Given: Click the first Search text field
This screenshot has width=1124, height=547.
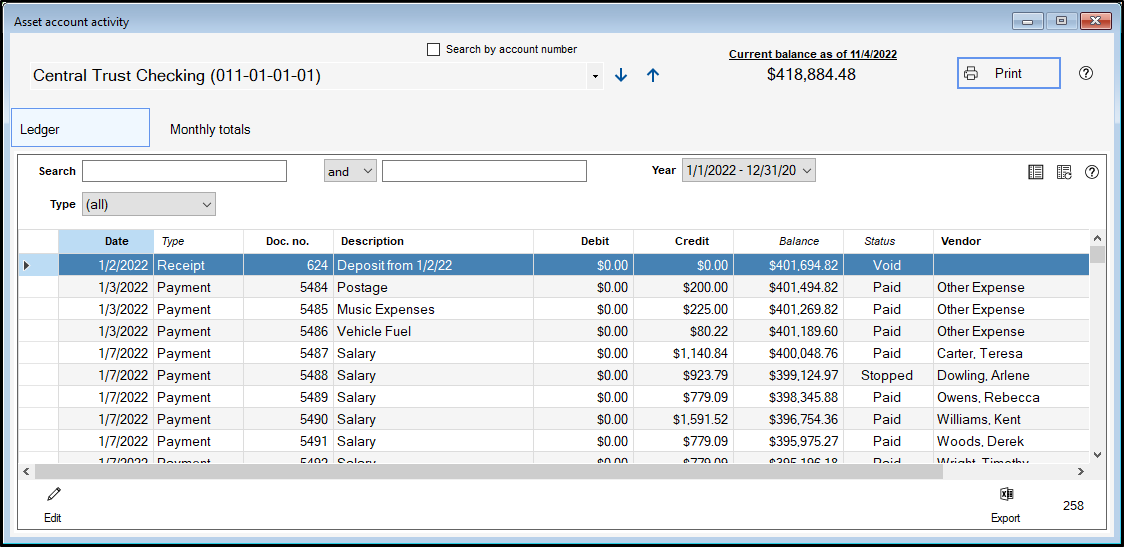Looking at the screenshot, I should 184,171.
